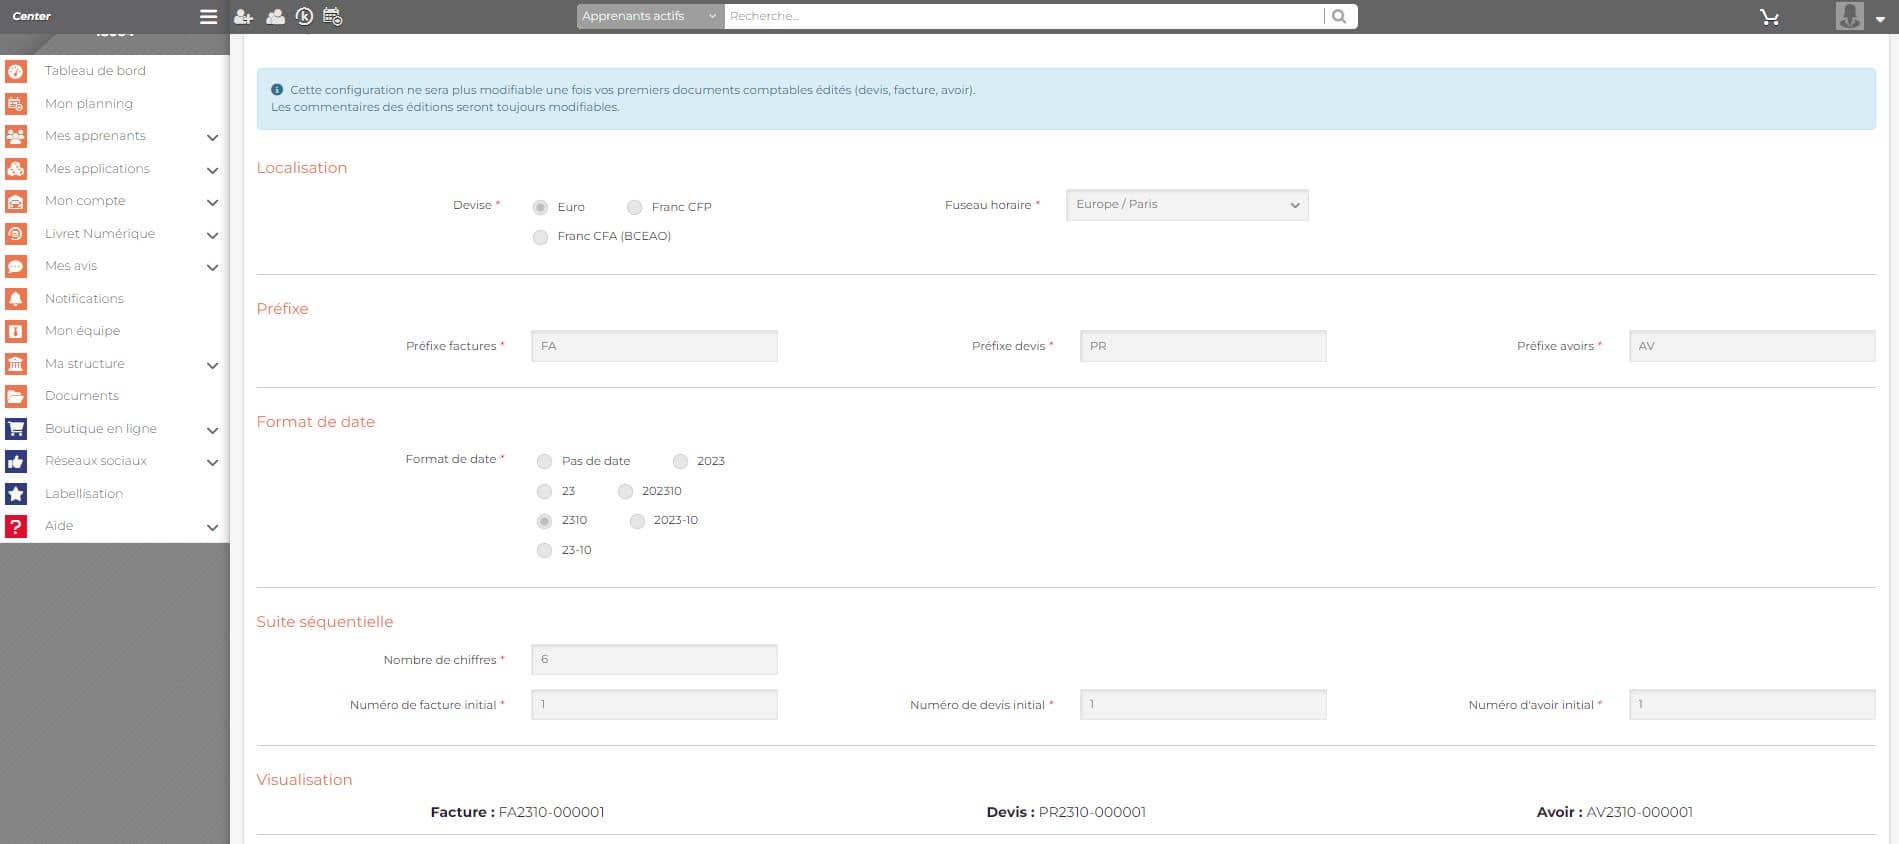
Task: Open the learners group icon
Action: coord(275,17)
